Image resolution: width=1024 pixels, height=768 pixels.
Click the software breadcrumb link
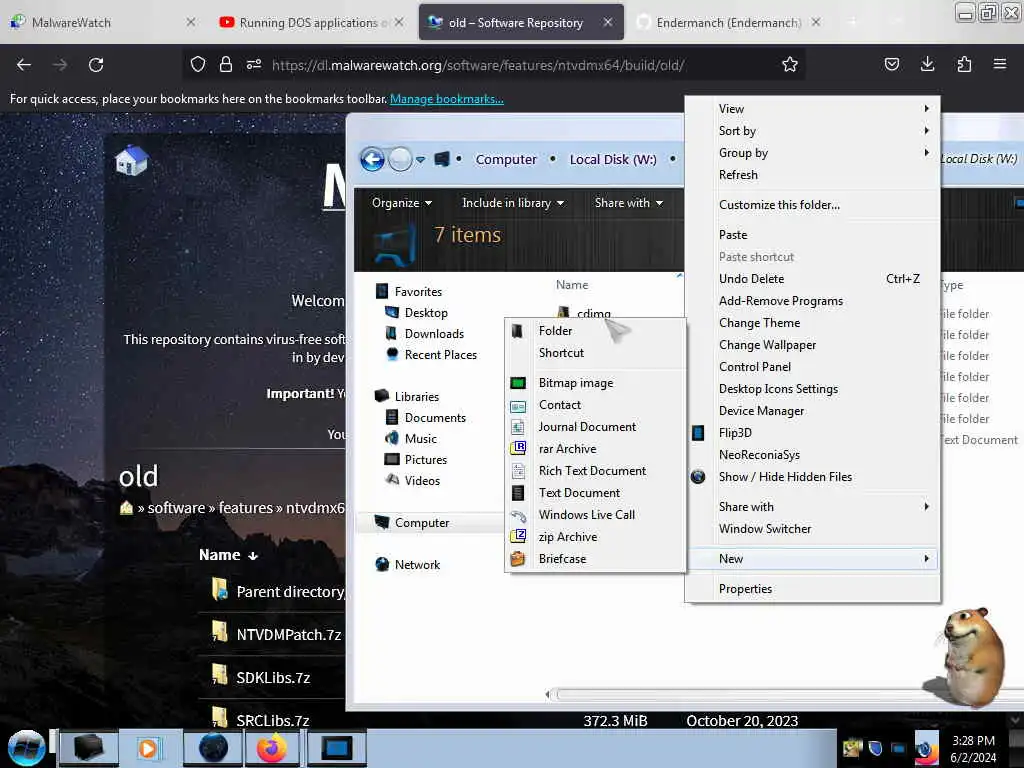click(176, 508)
